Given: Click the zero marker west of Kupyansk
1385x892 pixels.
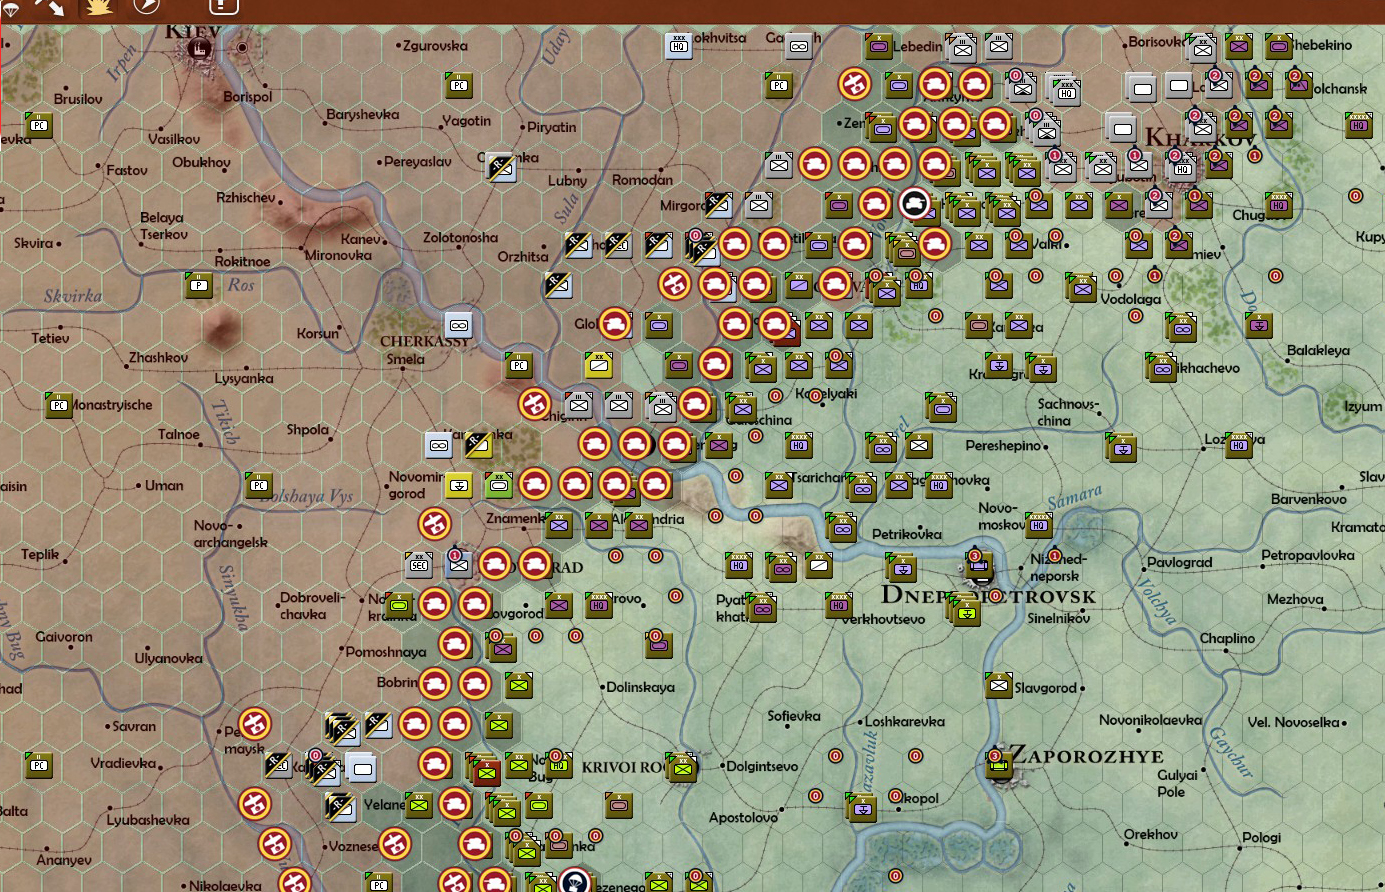Looking at the screenshot, I should click(x=1356, y=197).
